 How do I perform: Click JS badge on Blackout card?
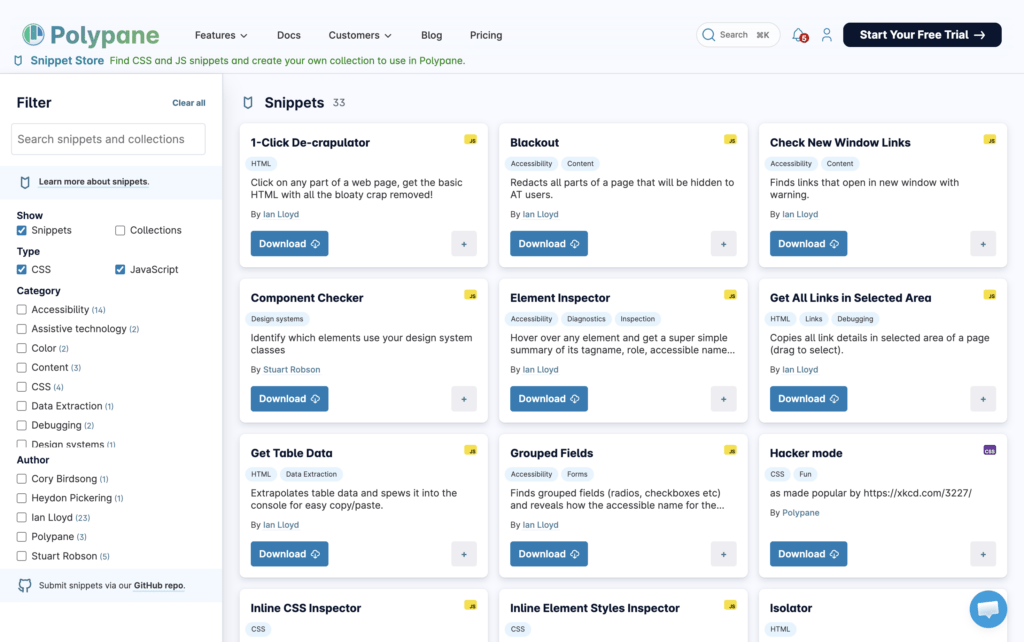coord(730,140)
